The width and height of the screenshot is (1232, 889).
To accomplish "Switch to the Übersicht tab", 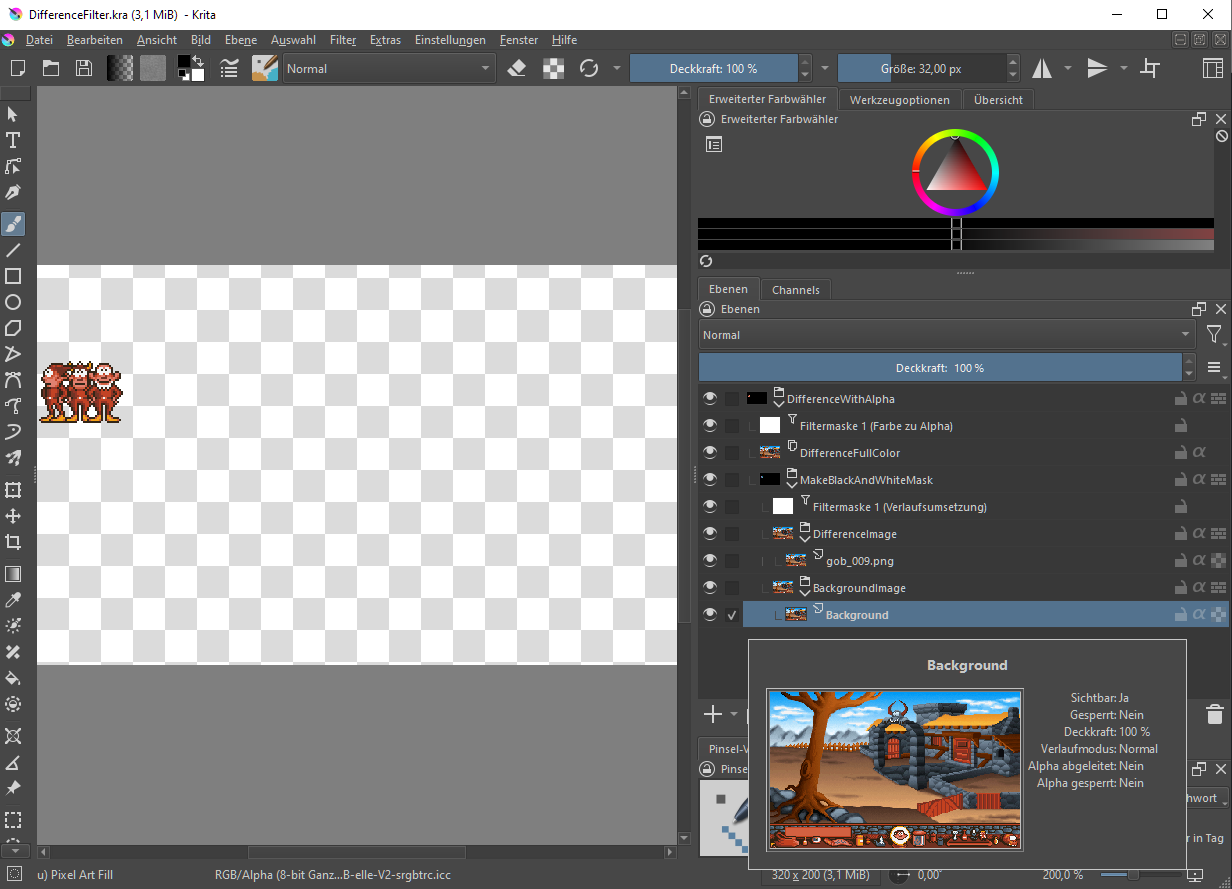I will pos(998,100).
